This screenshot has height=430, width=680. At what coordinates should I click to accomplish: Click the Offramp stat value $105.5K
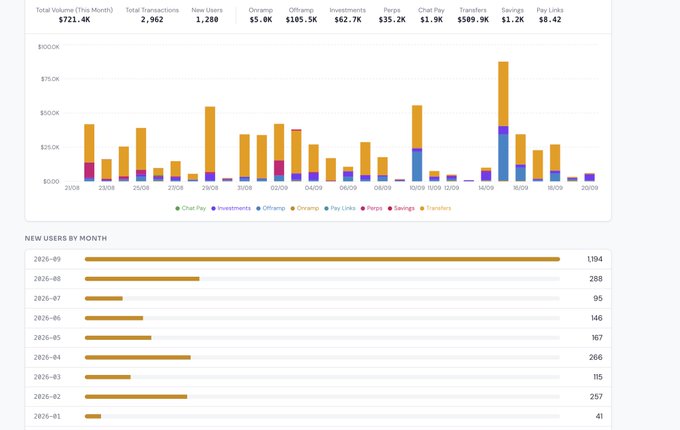click(x=301, y=20)
